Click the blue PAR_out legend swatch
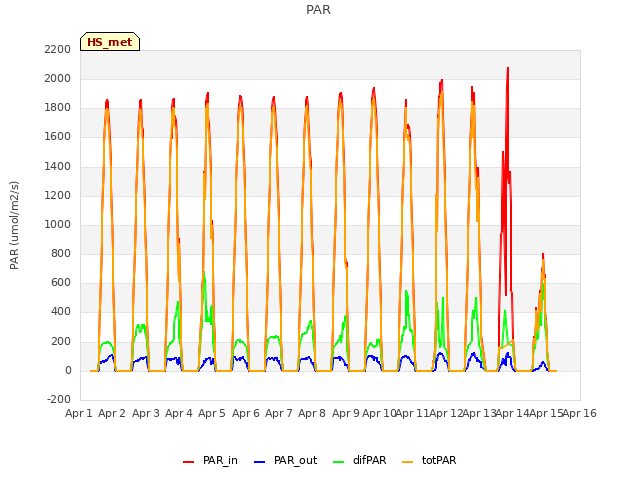The height and width of the screenshot is (480, 640). point(259,461)
